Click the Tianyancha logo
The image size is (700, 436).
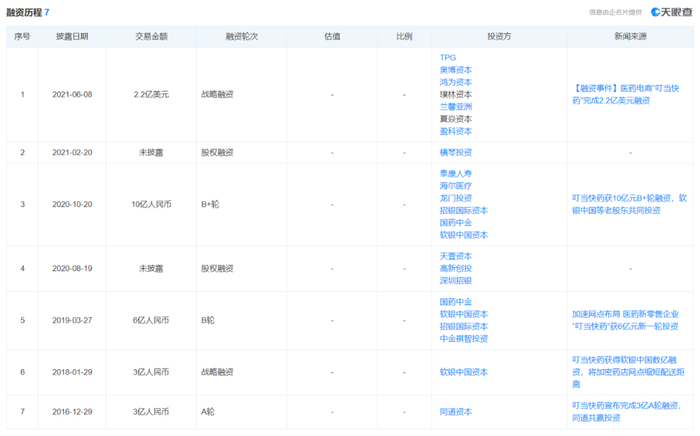tap(671, 12)
